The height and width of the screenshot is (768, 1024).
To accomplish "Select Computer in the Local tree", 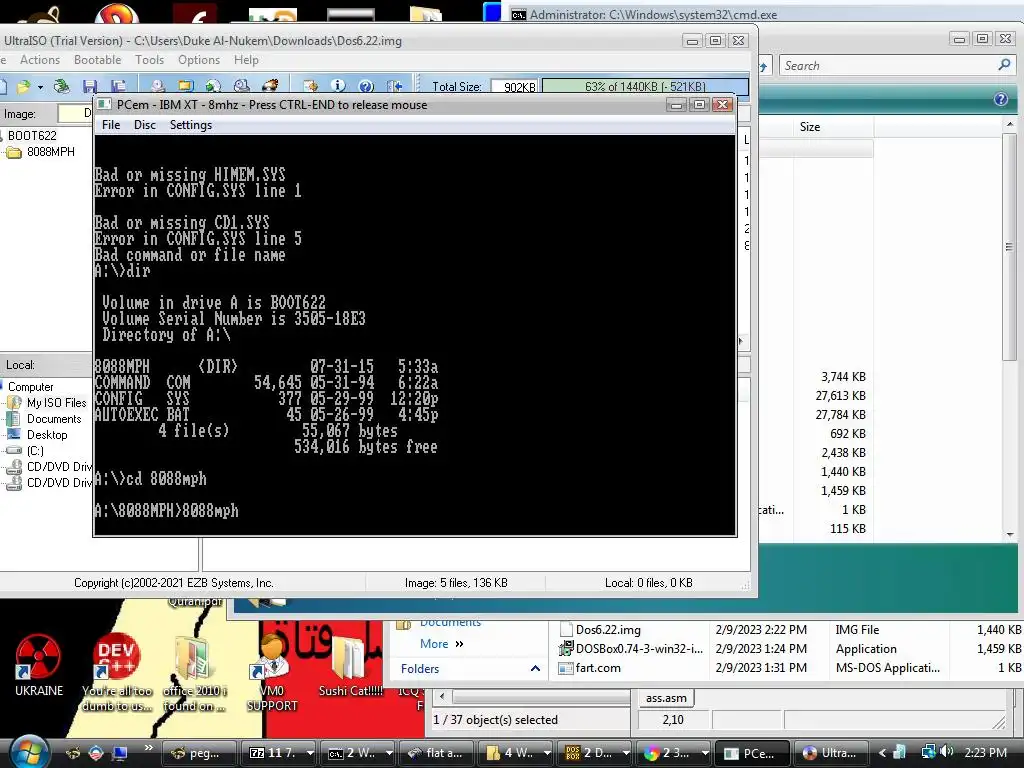I will pyautogui.click(x=31, y=387).
